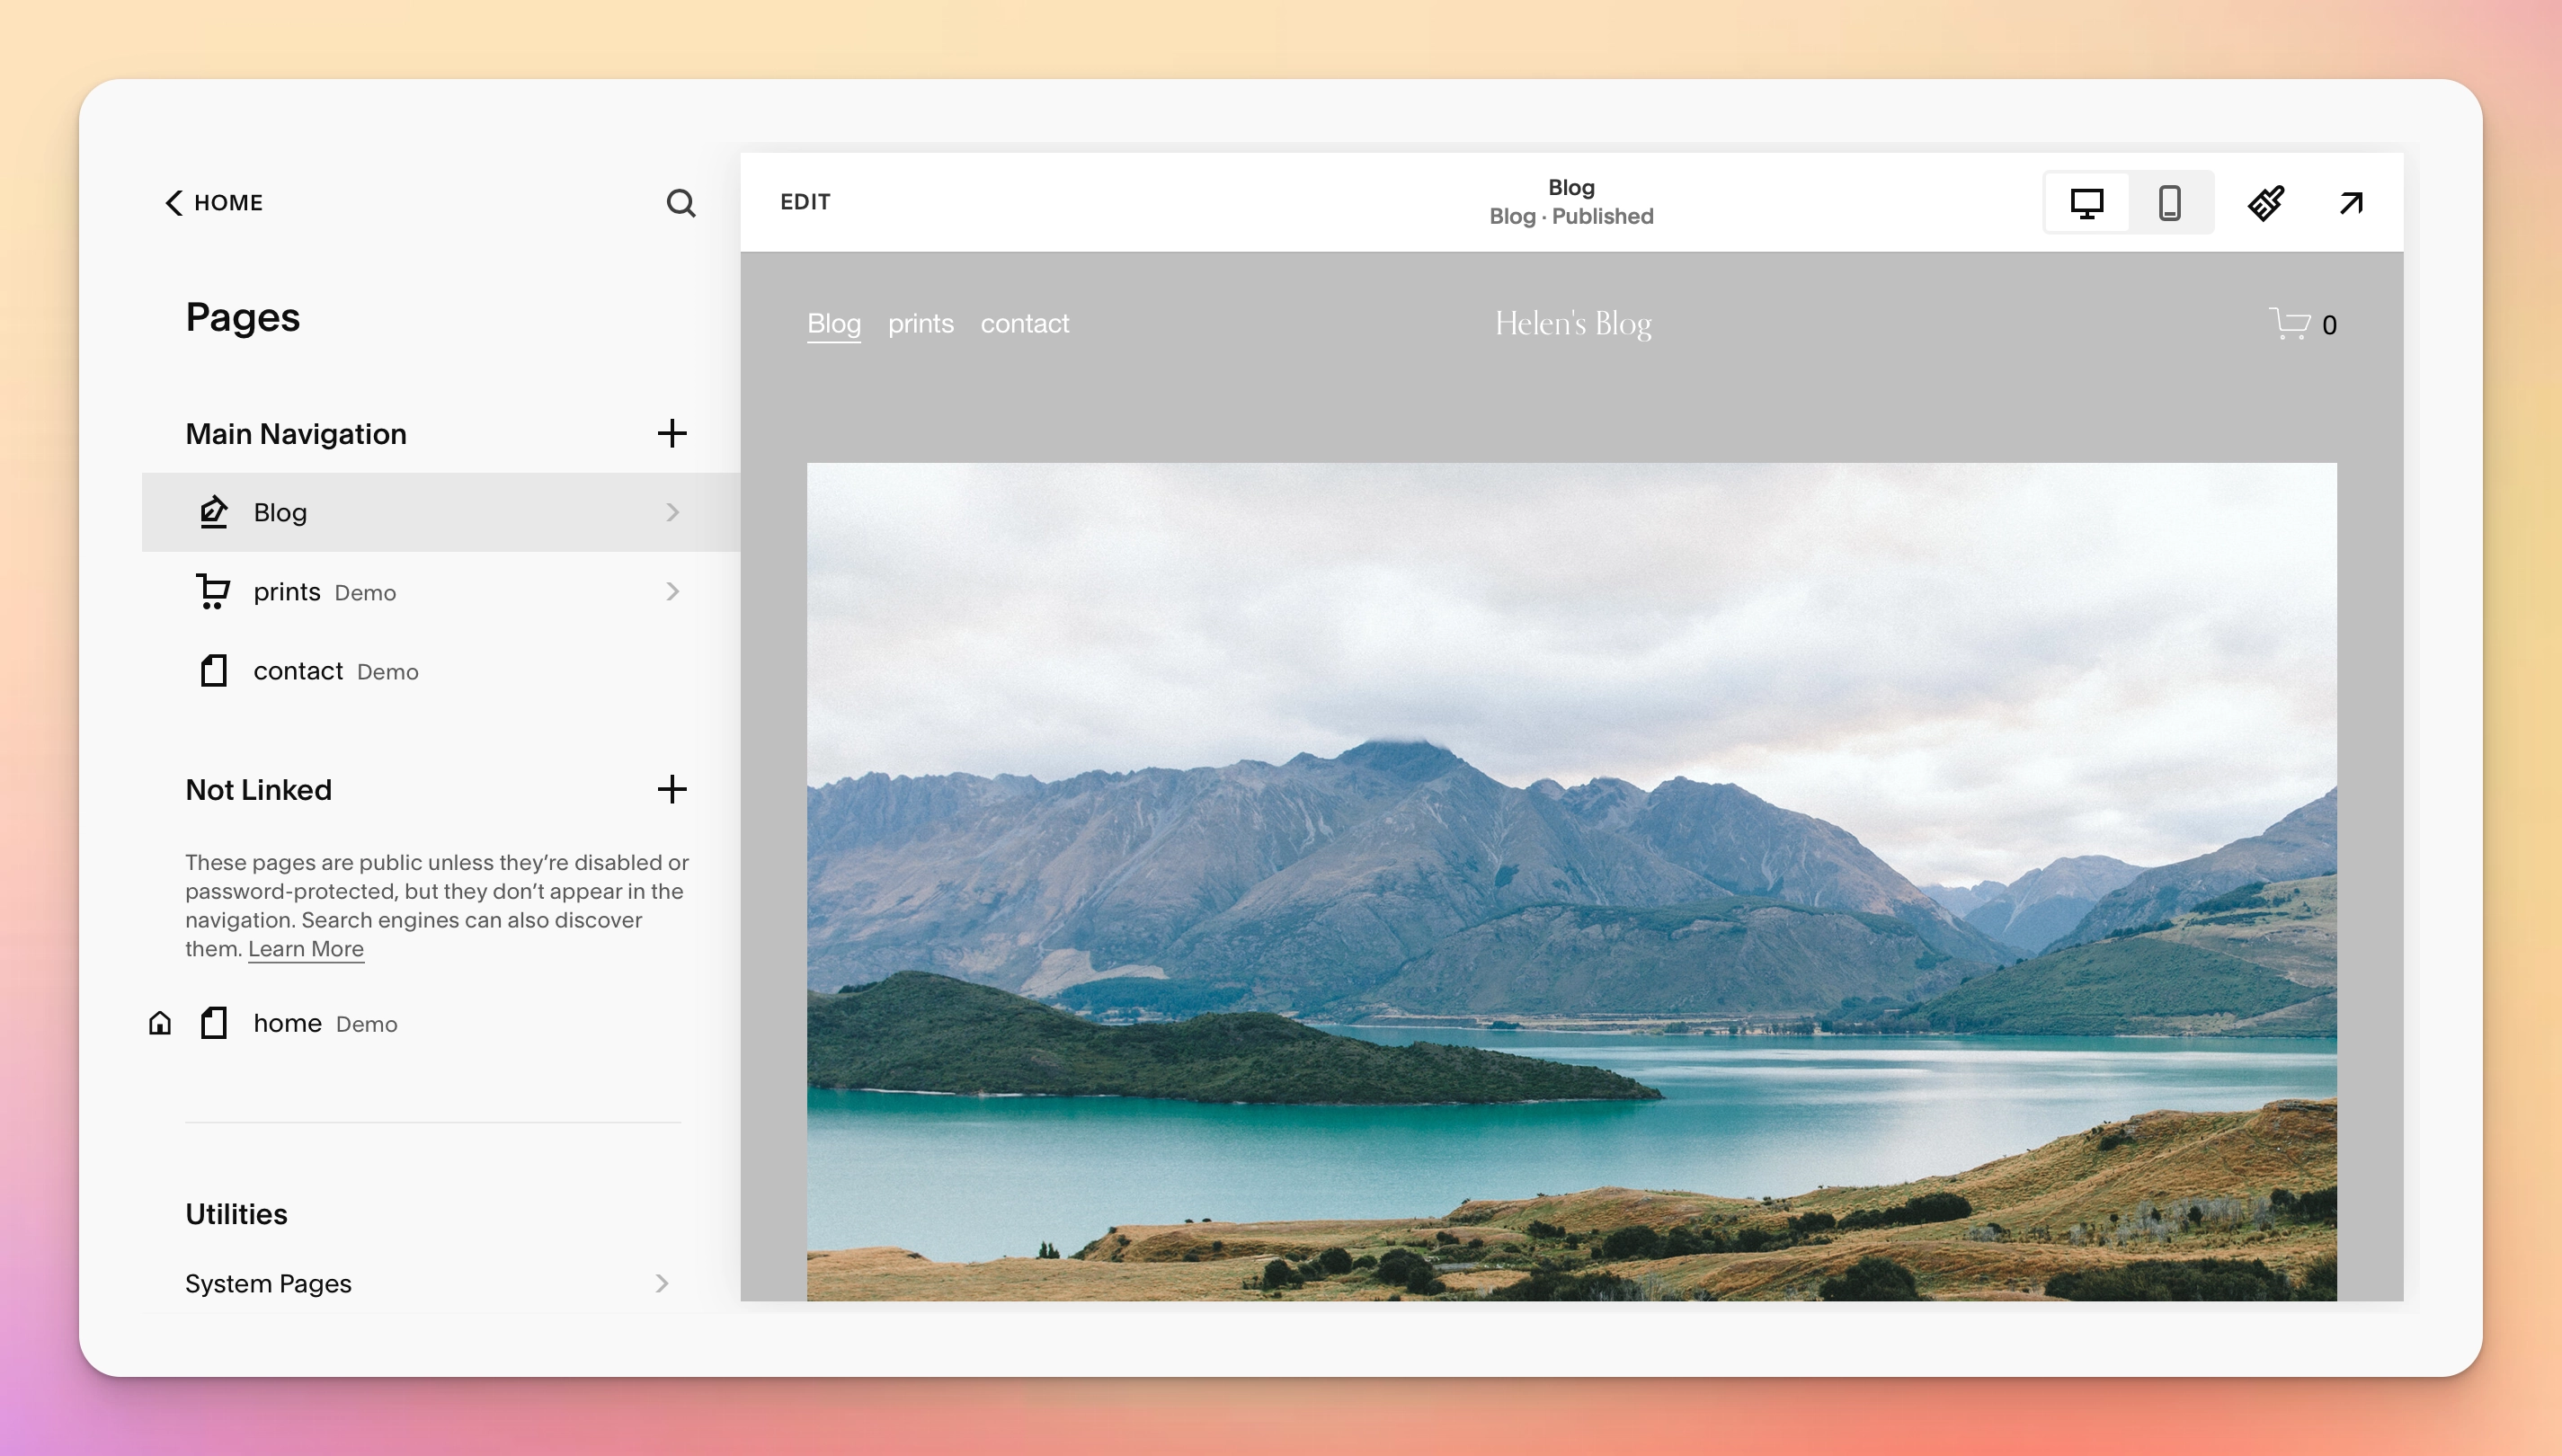Open the Learn More link
The height and width of the screenshot is (1456, 2562).
(306, 948)
